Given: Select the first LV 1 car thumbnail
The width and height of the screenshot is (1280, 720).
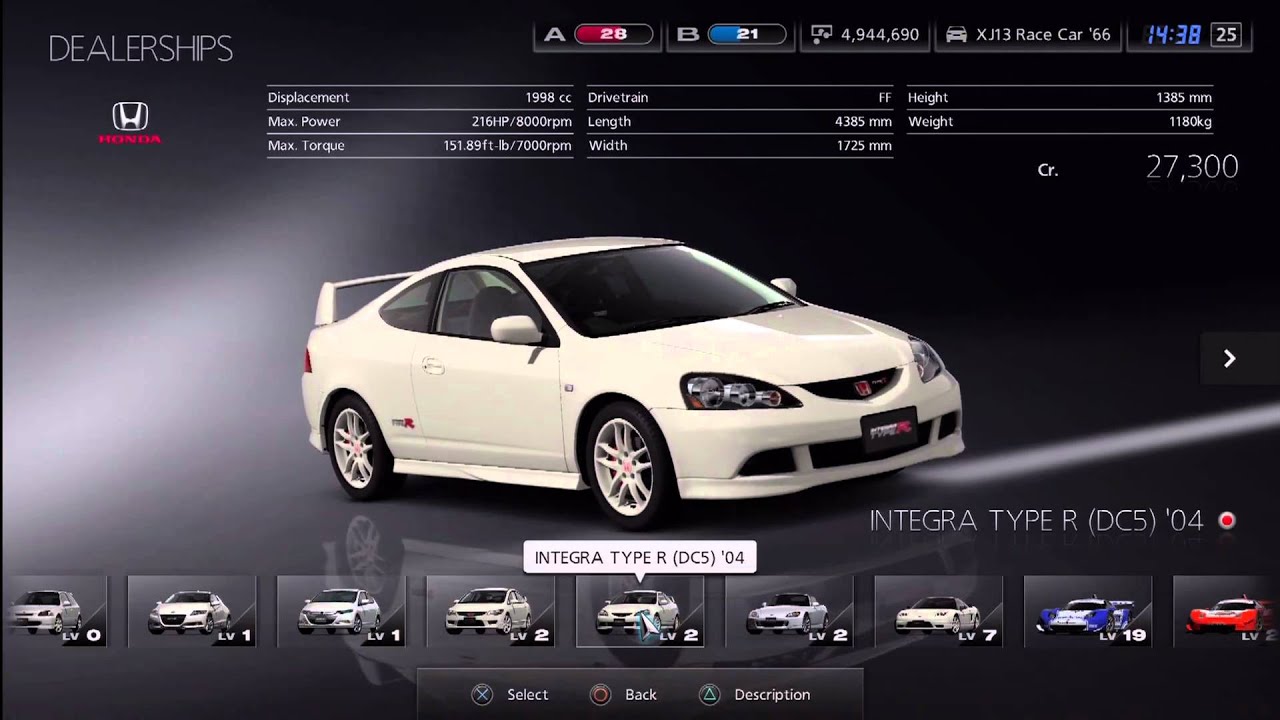Looking at the screenshot, I should 192,611.
